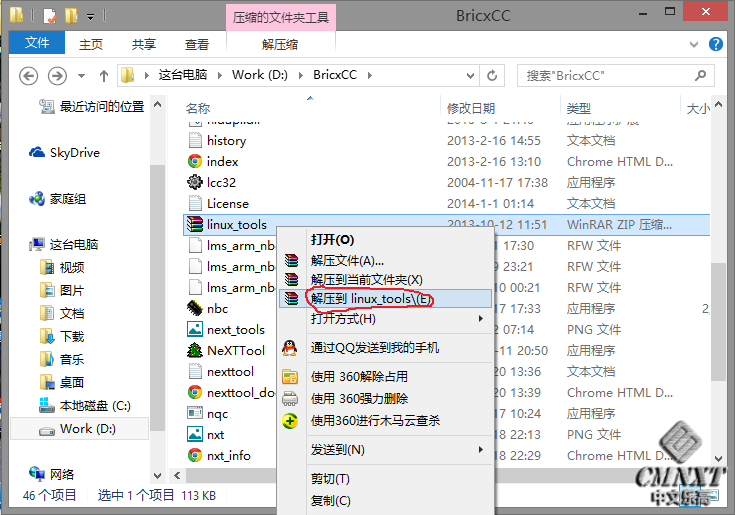Screen dimensions: 735x515
Task: Open quick access toolbar customize dropdown
Action: (90, 16)
